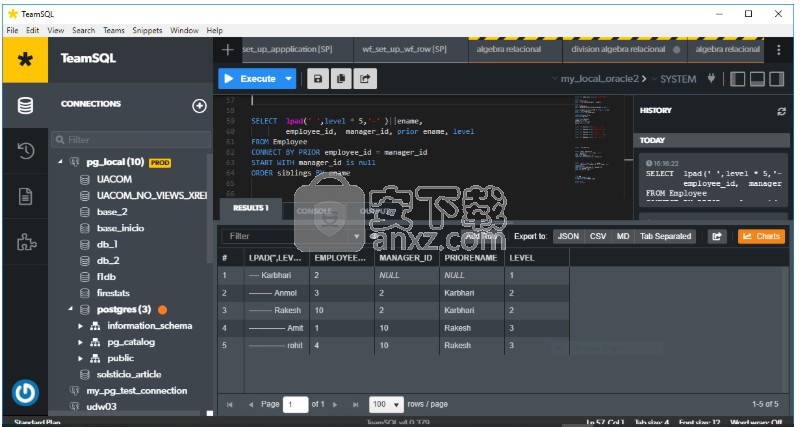The width and height of the screenshot is (805, 427).
Task: Toggle the bottom panel layout
Action: click(x=757, y=79)
